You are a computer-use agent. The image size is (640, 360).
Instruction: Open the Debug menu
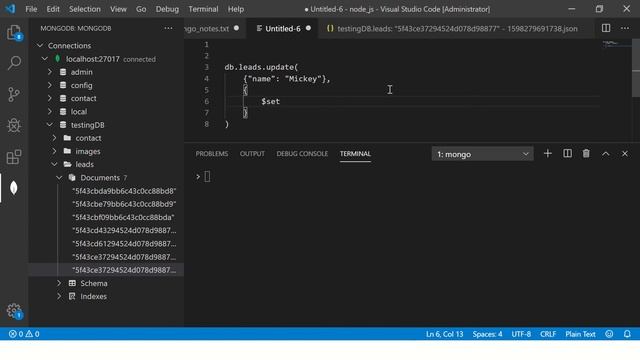pos(167,9)
